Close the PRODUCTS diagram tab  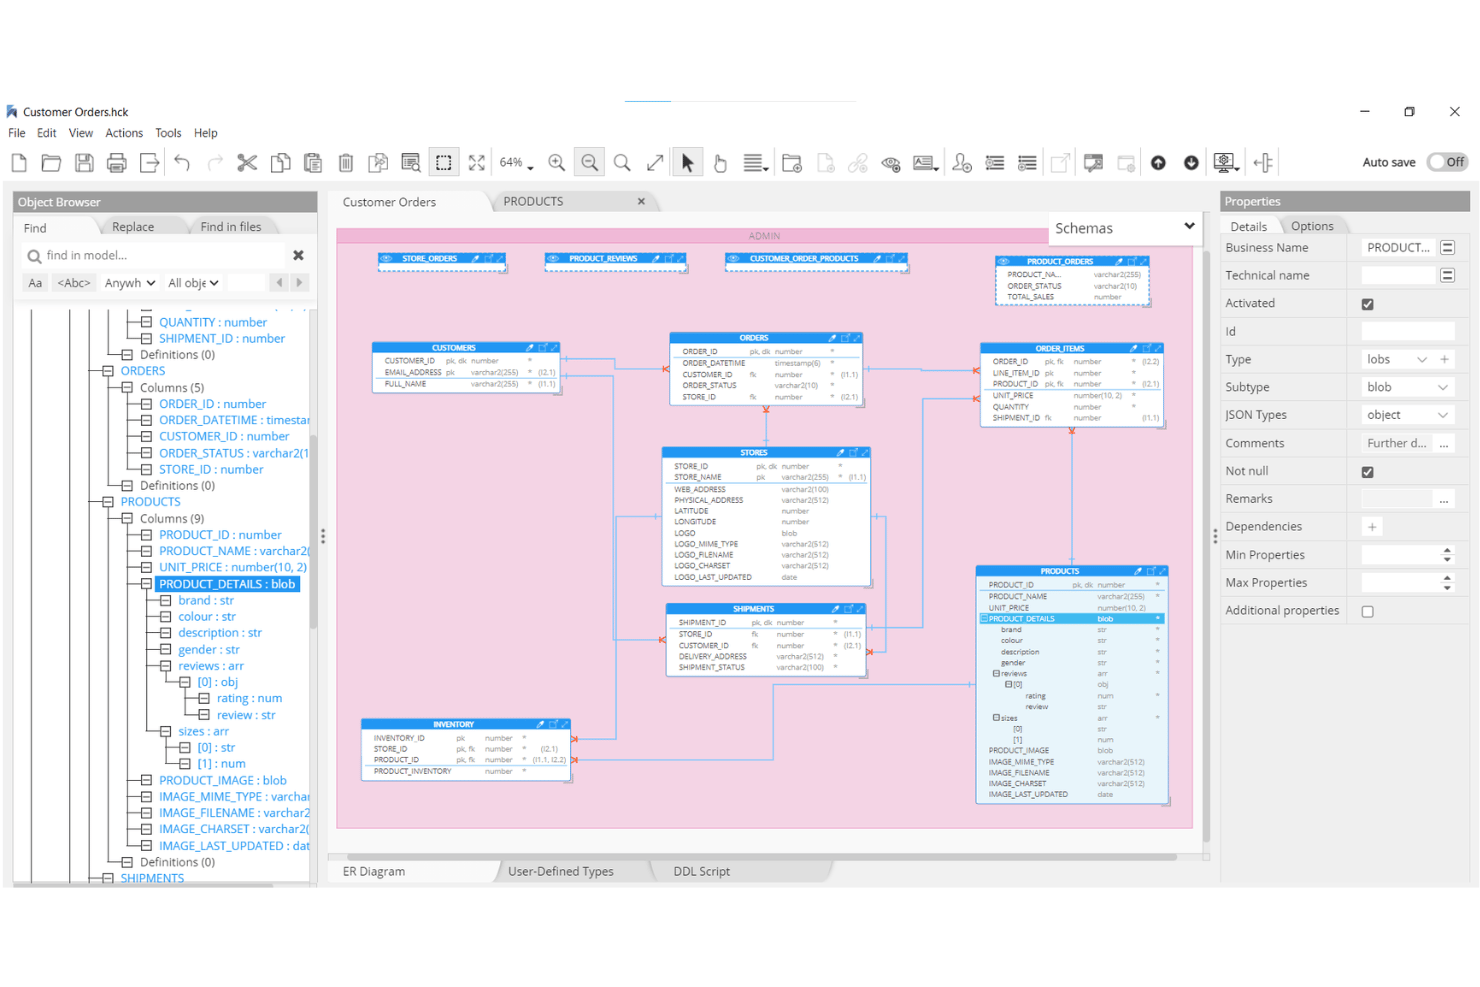coord(641,202)
